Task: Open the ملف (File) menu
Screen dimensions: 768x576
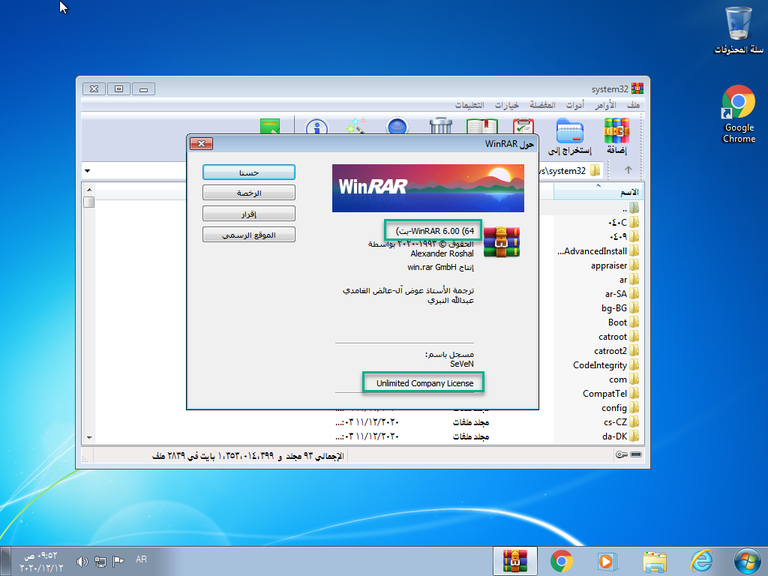Action: coord(633,105)
